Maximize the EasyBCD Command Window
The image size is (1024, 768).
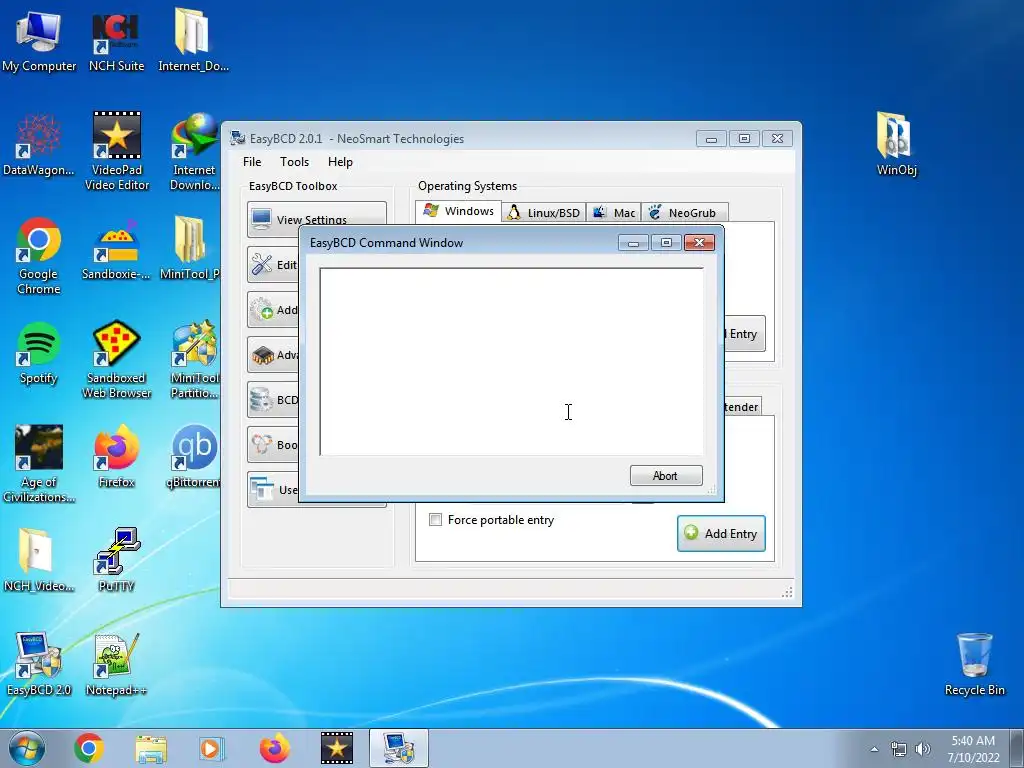click(x=666, y=243)
